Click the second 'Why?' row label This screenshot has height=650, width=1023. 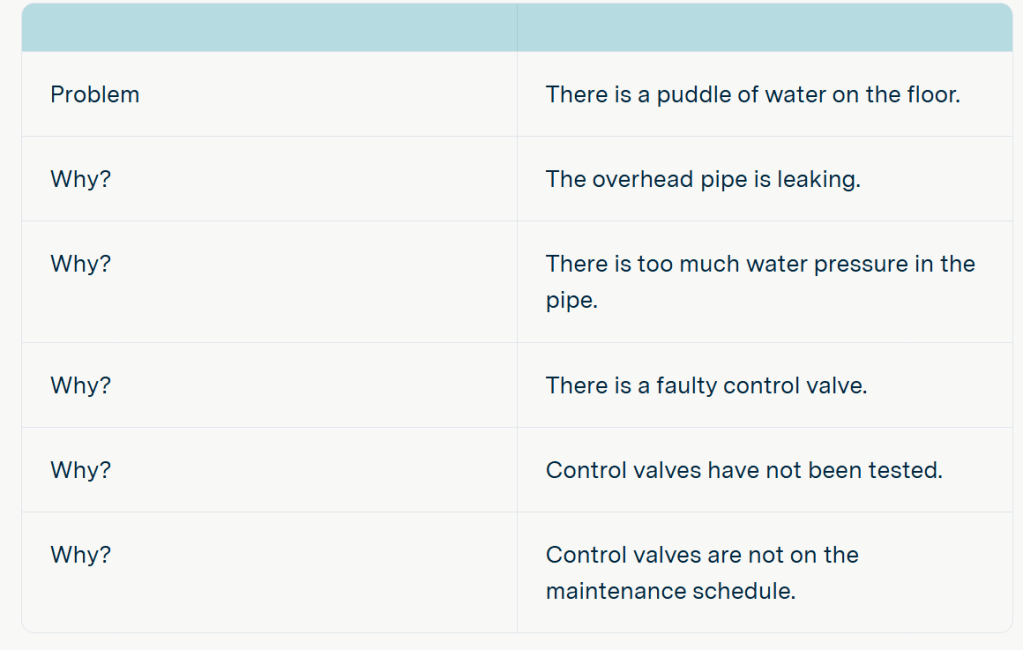coord(80,264)
